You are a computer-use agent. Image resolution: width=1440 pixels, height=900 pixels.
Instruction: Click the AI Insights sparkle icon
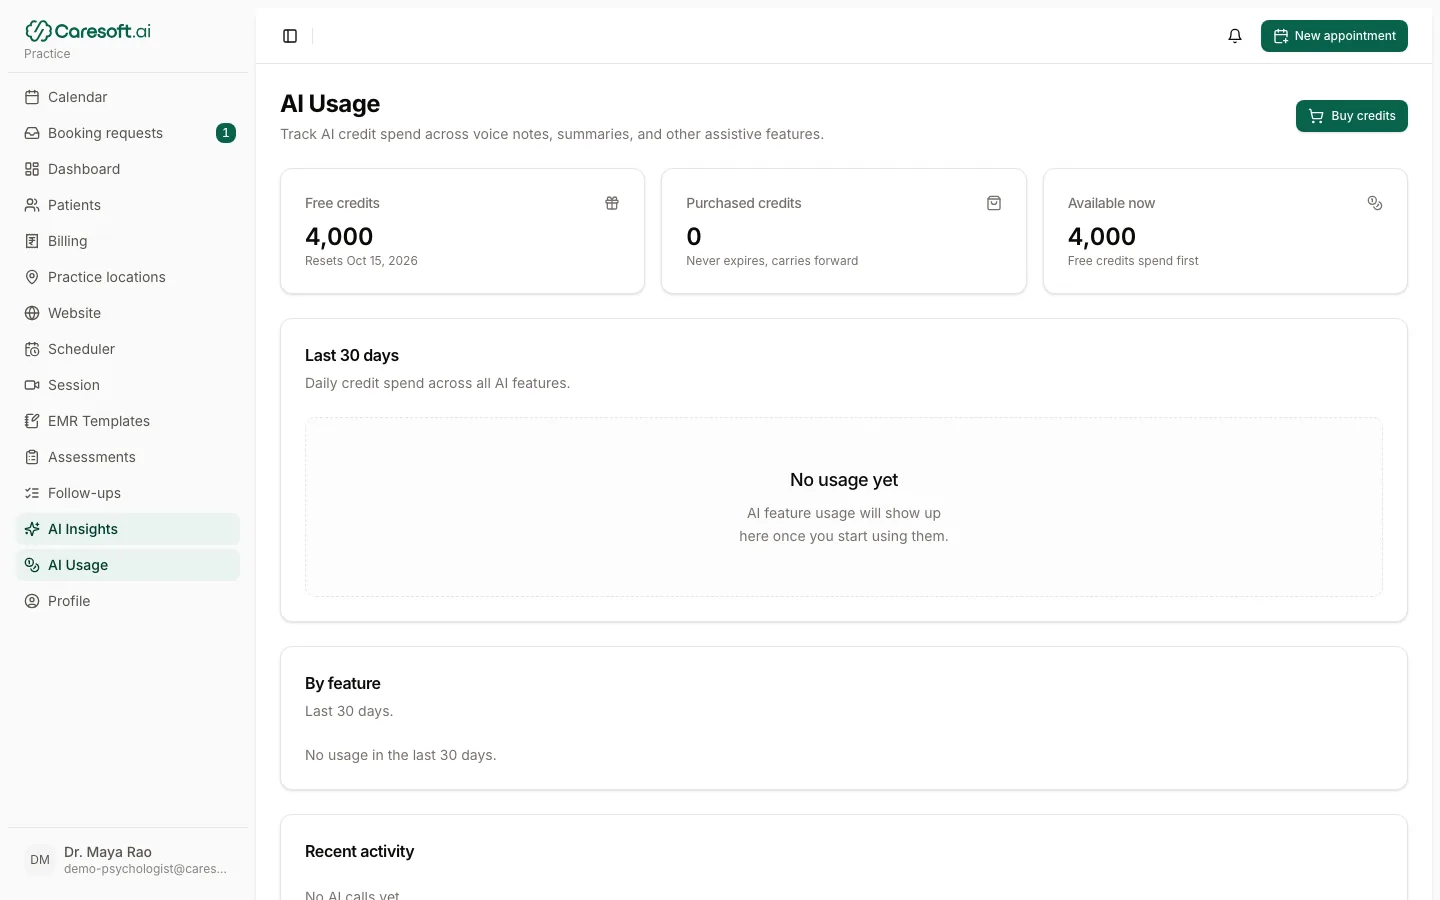pyautogui.click(x=32, y=529)
